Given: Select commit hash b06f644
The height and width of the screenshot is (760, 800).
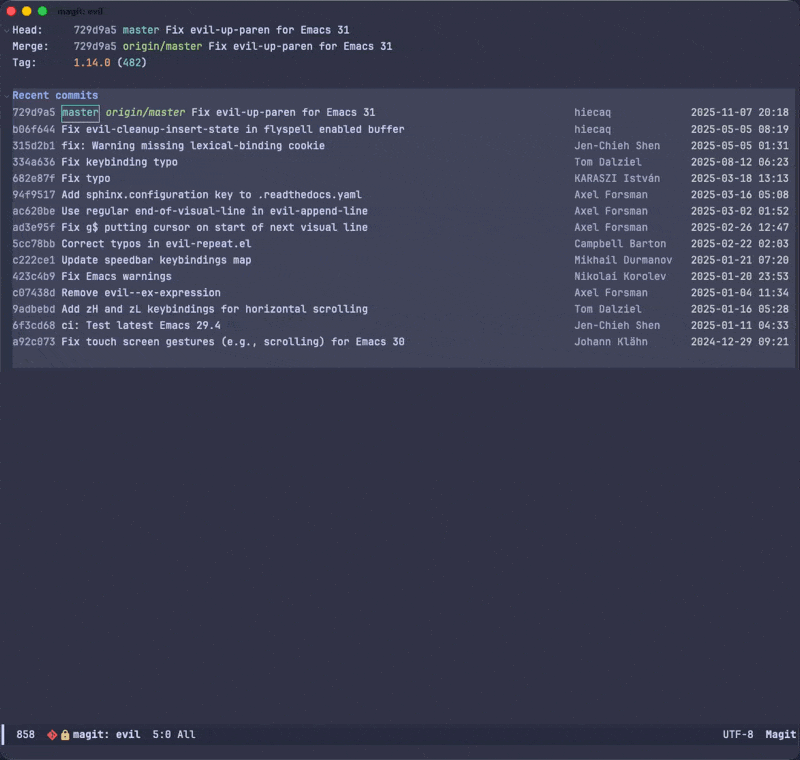Looking at the screenshot, I should [x=34, y=130].
